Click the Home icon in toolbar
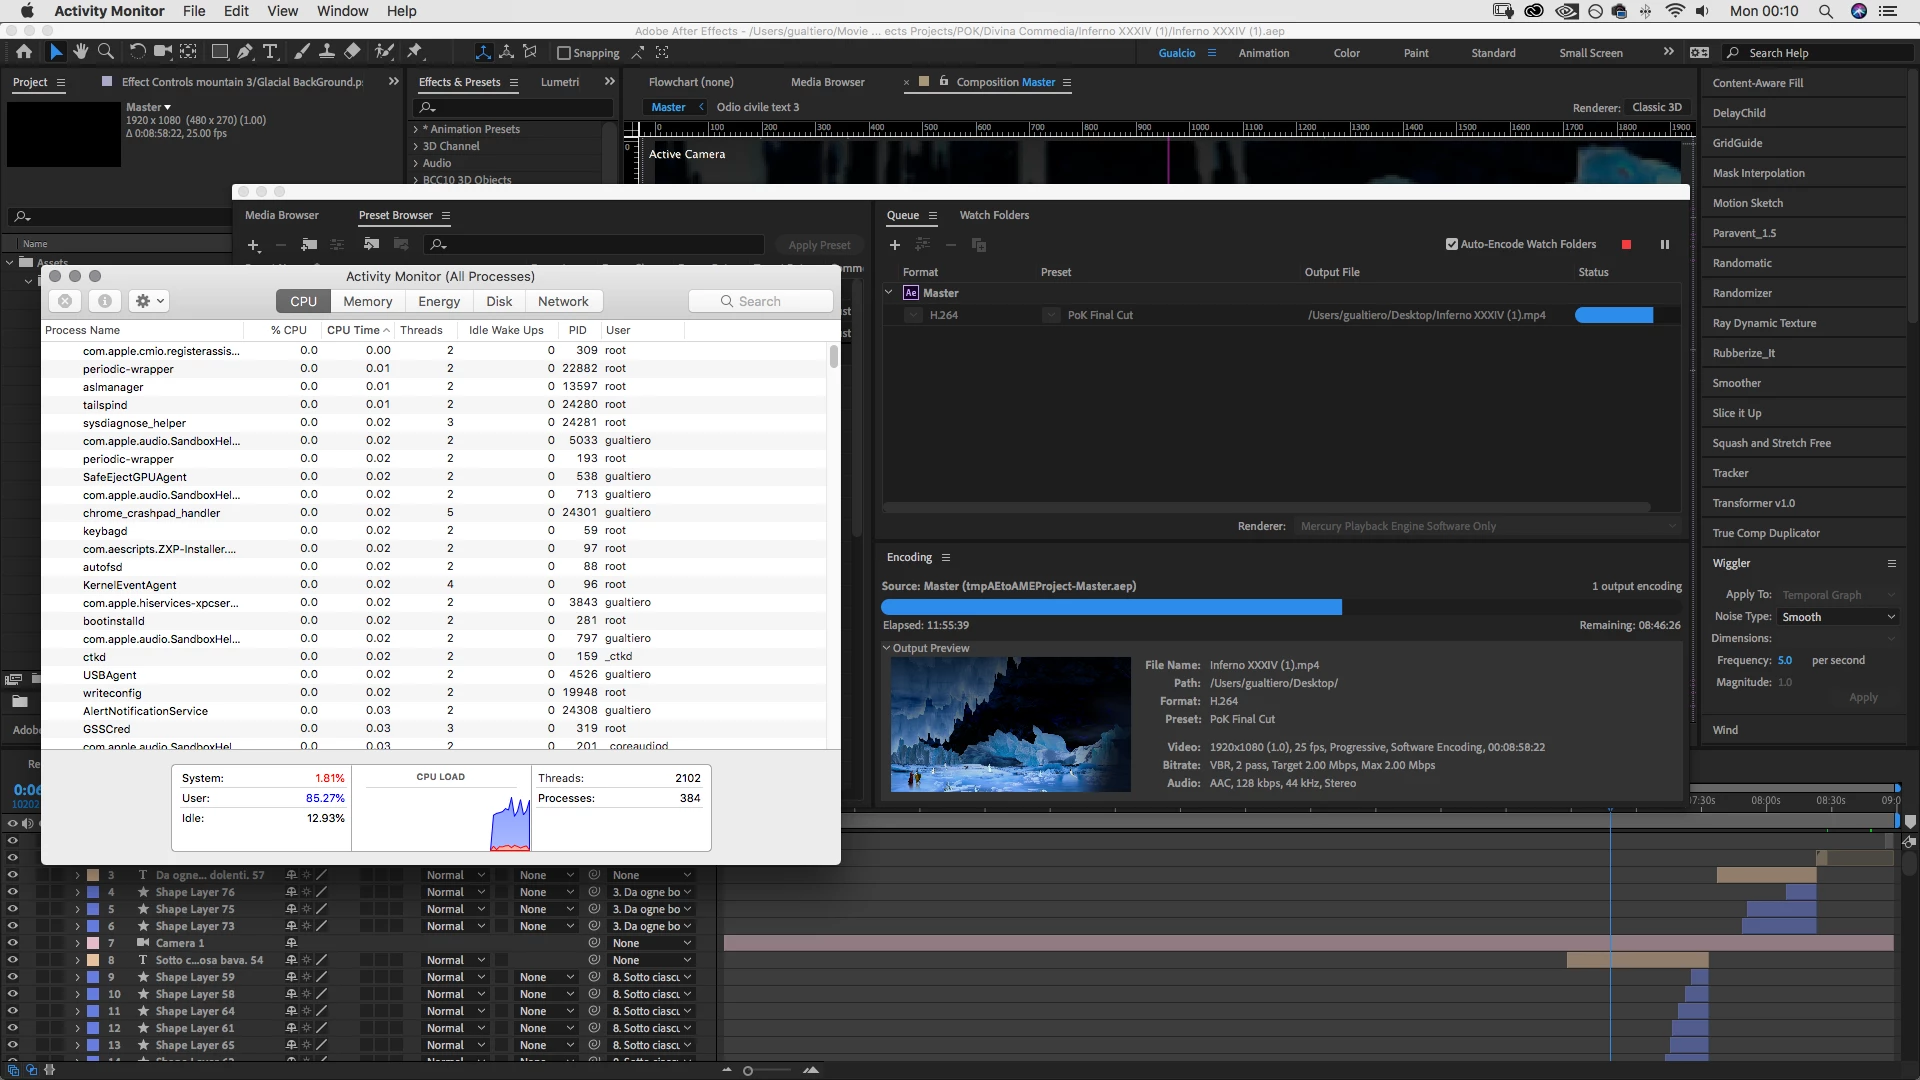Screen dimensions: 1920x1080 click(x=24, y=52)
